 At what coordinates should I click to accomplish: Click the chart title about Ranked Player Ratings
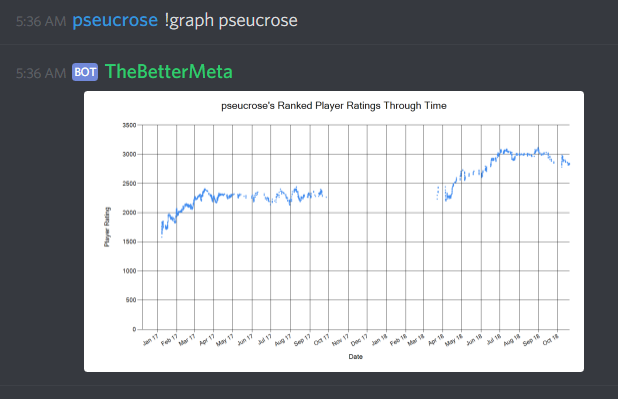pyautogui.click(x=334, y=106)
